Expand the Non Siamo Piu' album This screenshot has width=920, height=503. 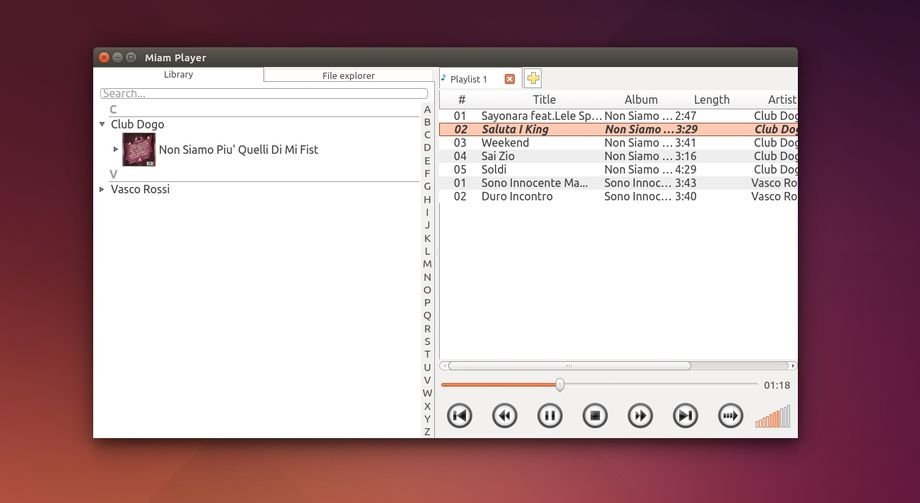116,149
